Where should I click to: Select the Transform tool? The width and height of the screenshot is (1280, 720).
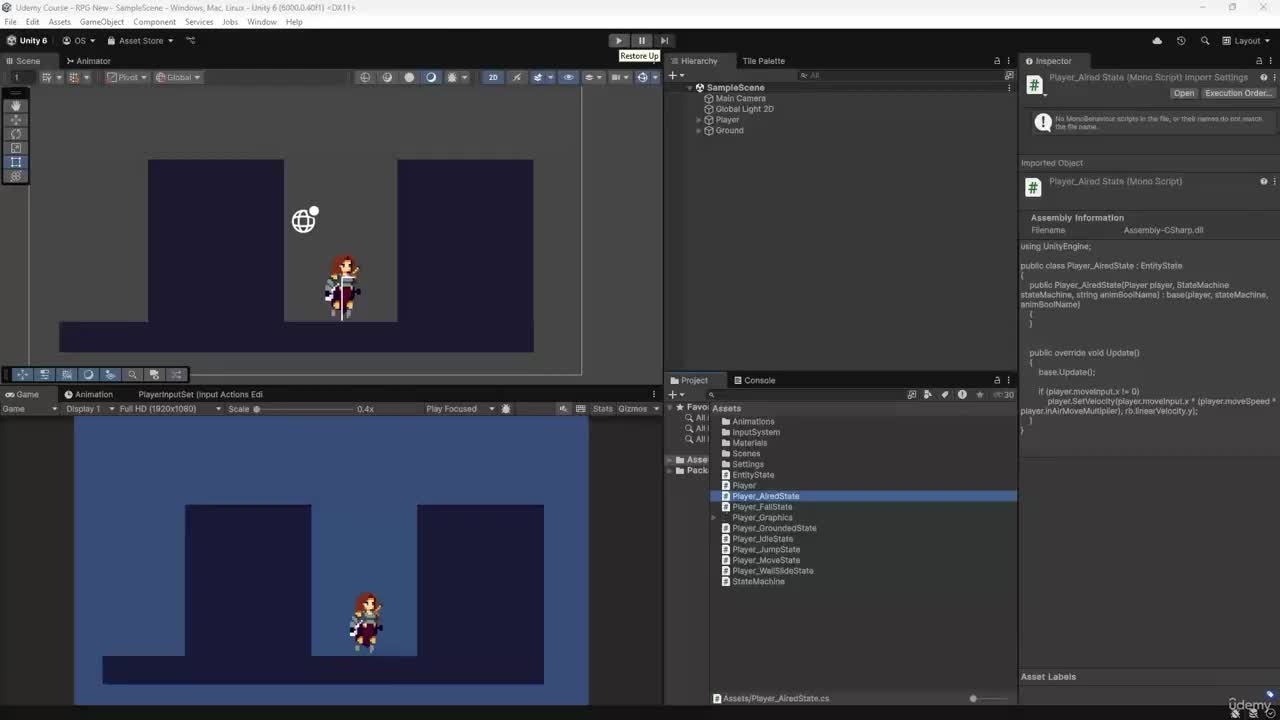click(15, 176)
